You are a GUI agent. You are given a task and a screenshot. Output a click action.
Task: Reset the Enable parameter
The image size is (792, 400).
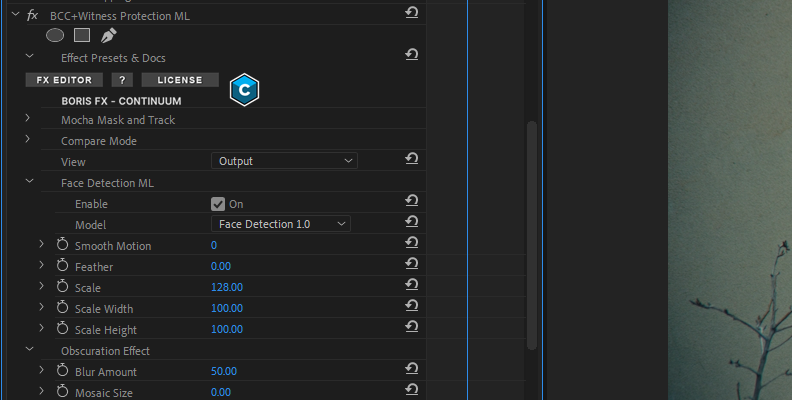point(412,201)
